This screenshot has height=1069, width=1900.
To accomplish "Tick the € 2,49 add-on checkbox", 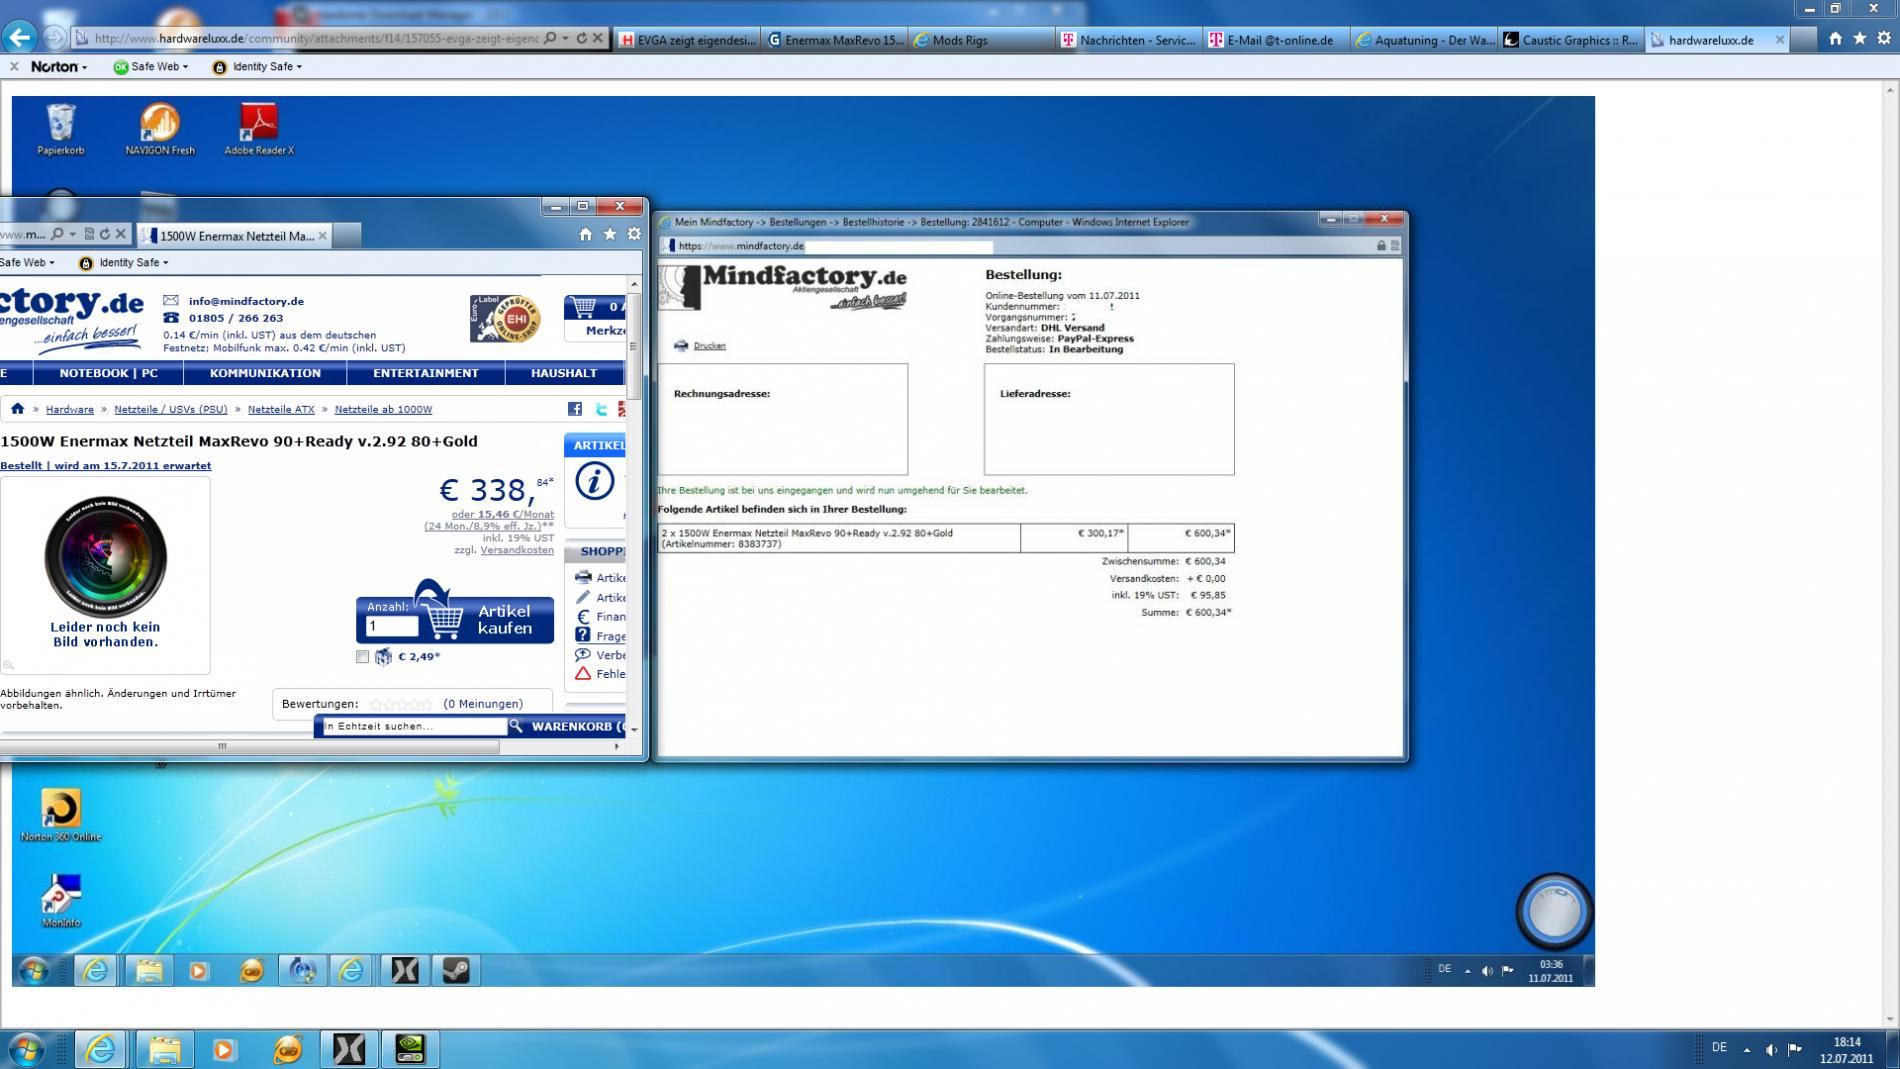I will coord(362,657).
